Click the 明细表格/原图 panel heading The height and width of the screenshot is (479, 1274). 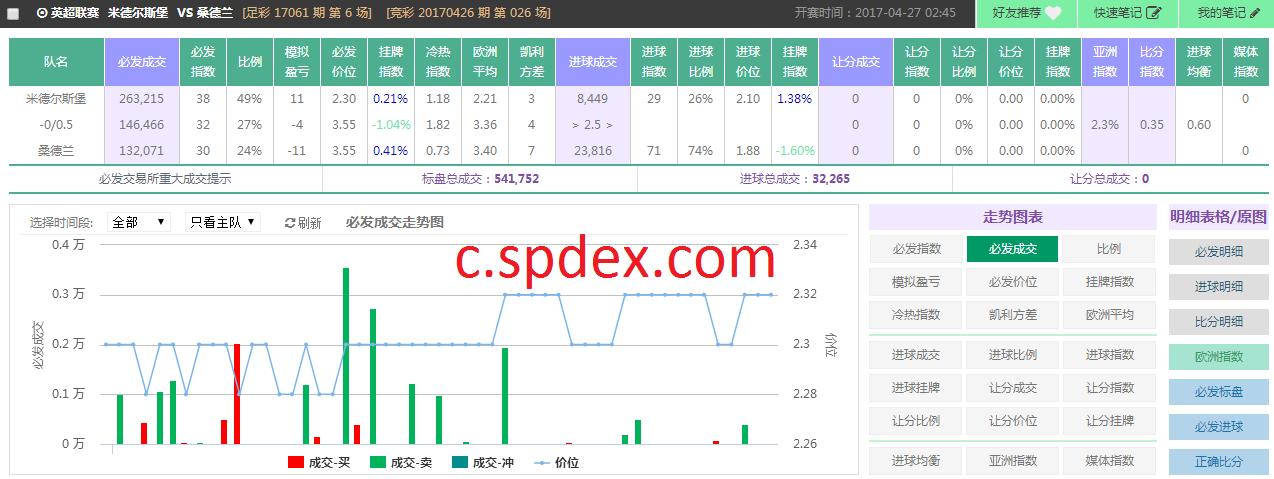[x=1219, y=217]
